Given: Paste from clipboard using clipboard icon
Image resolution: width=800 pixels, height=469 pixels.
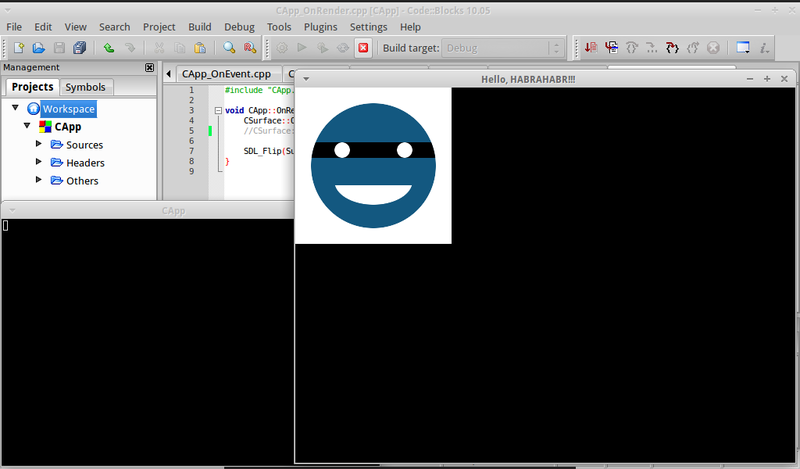Looking at the screenshot, I should click(200, 48).
